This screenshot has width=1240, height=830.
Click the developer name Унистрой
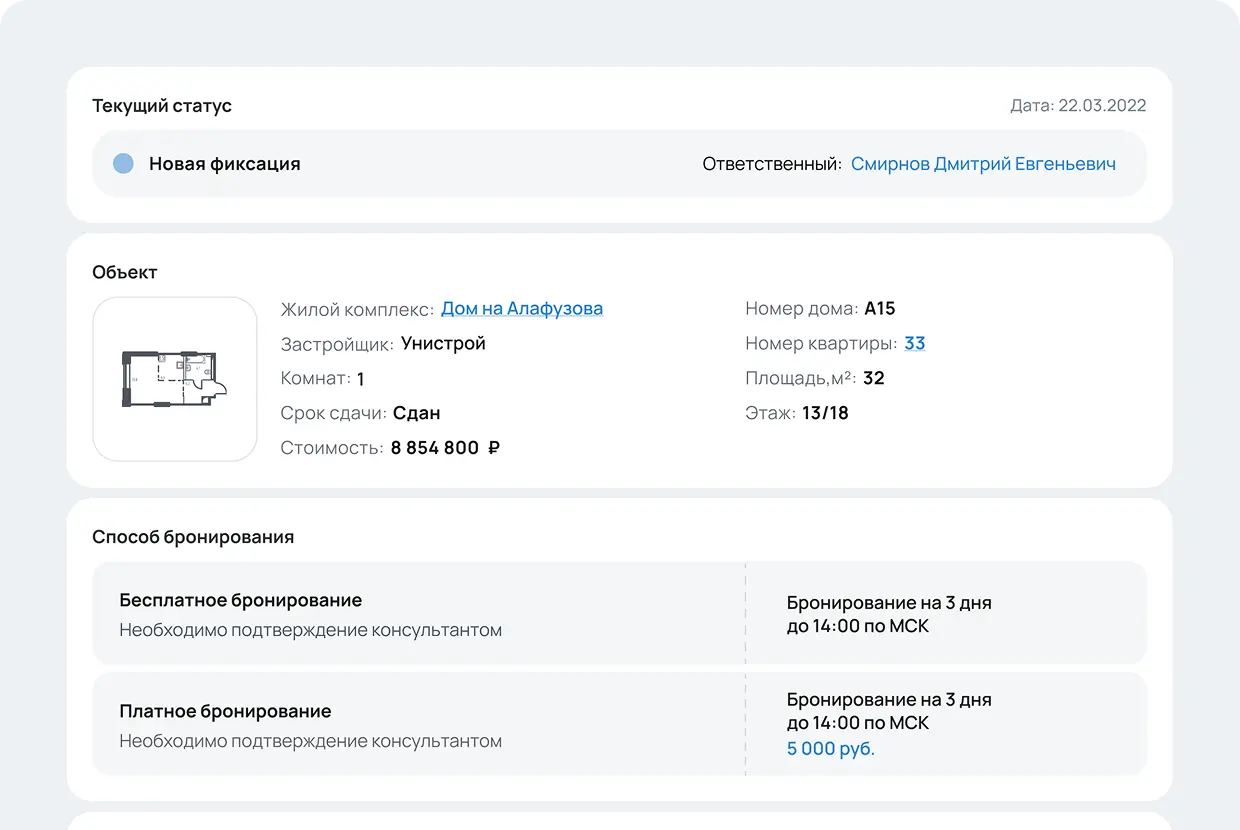coord(443,344)
